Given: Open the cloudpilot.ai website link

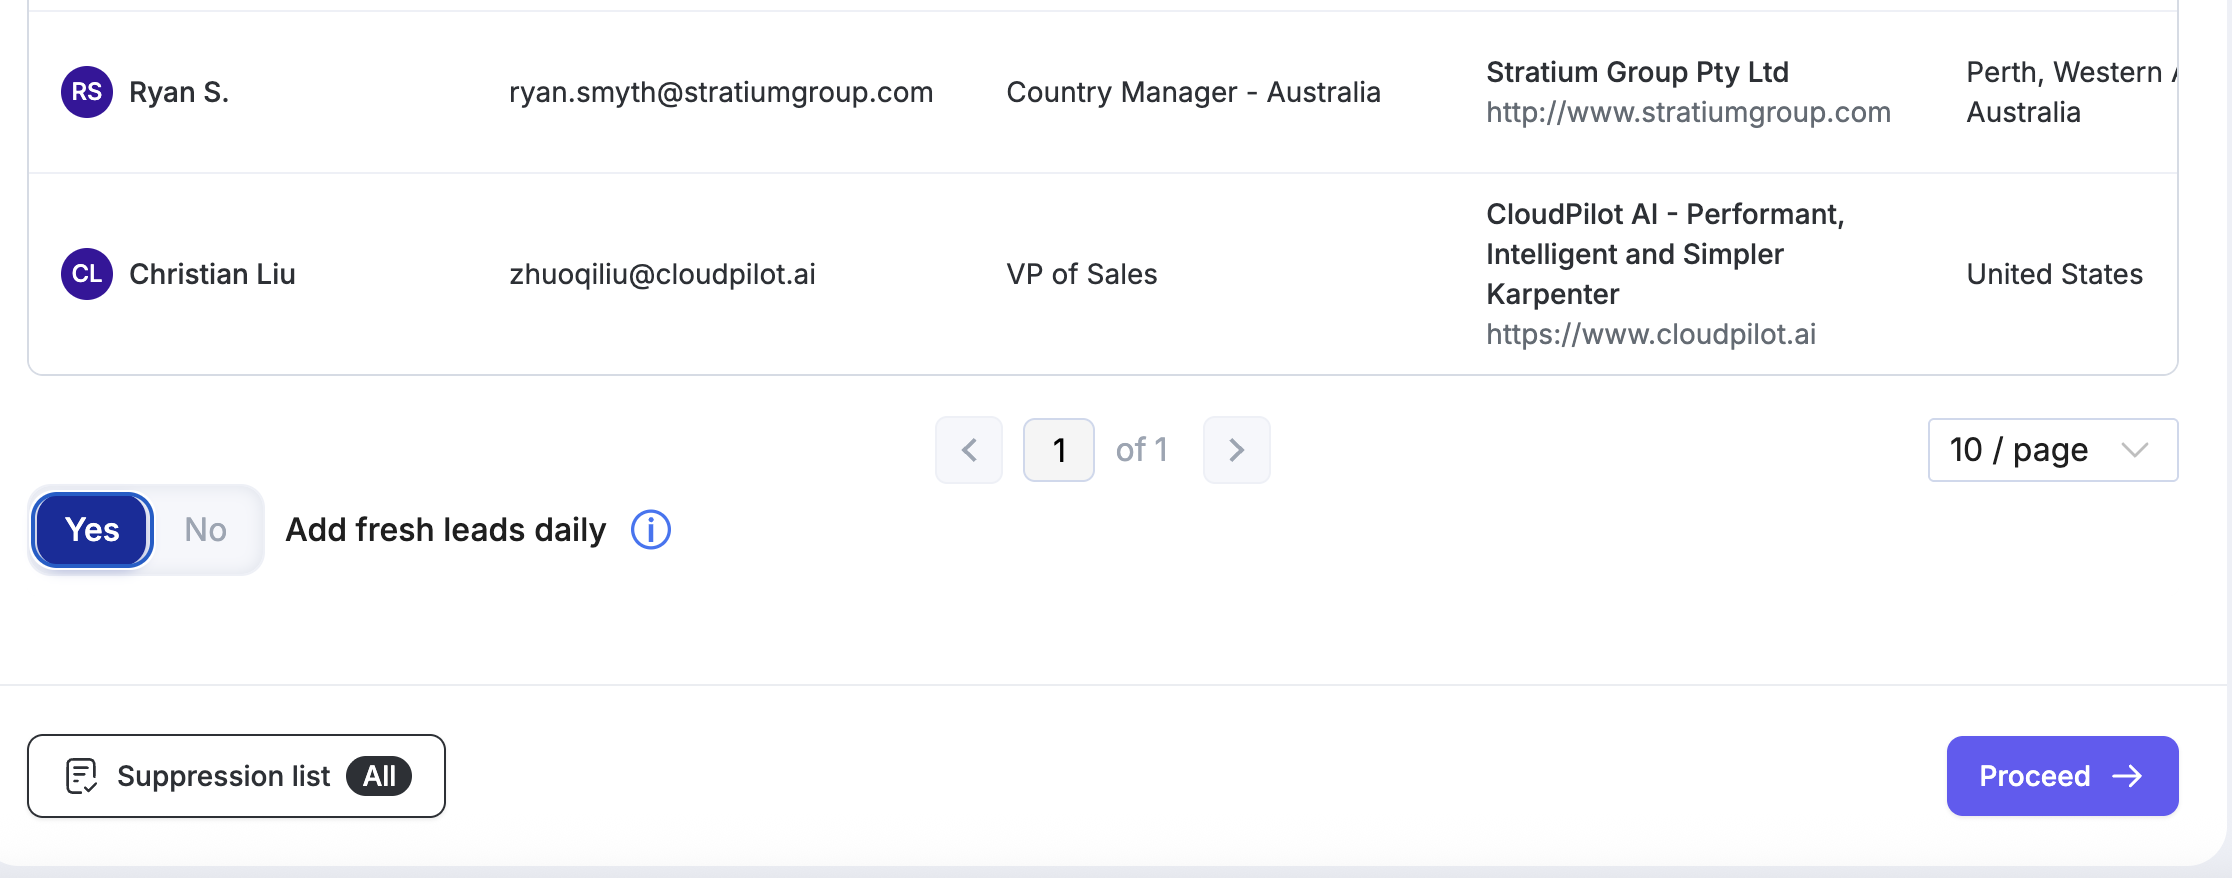Looking at the screenshot, I should coord(1651,334).
